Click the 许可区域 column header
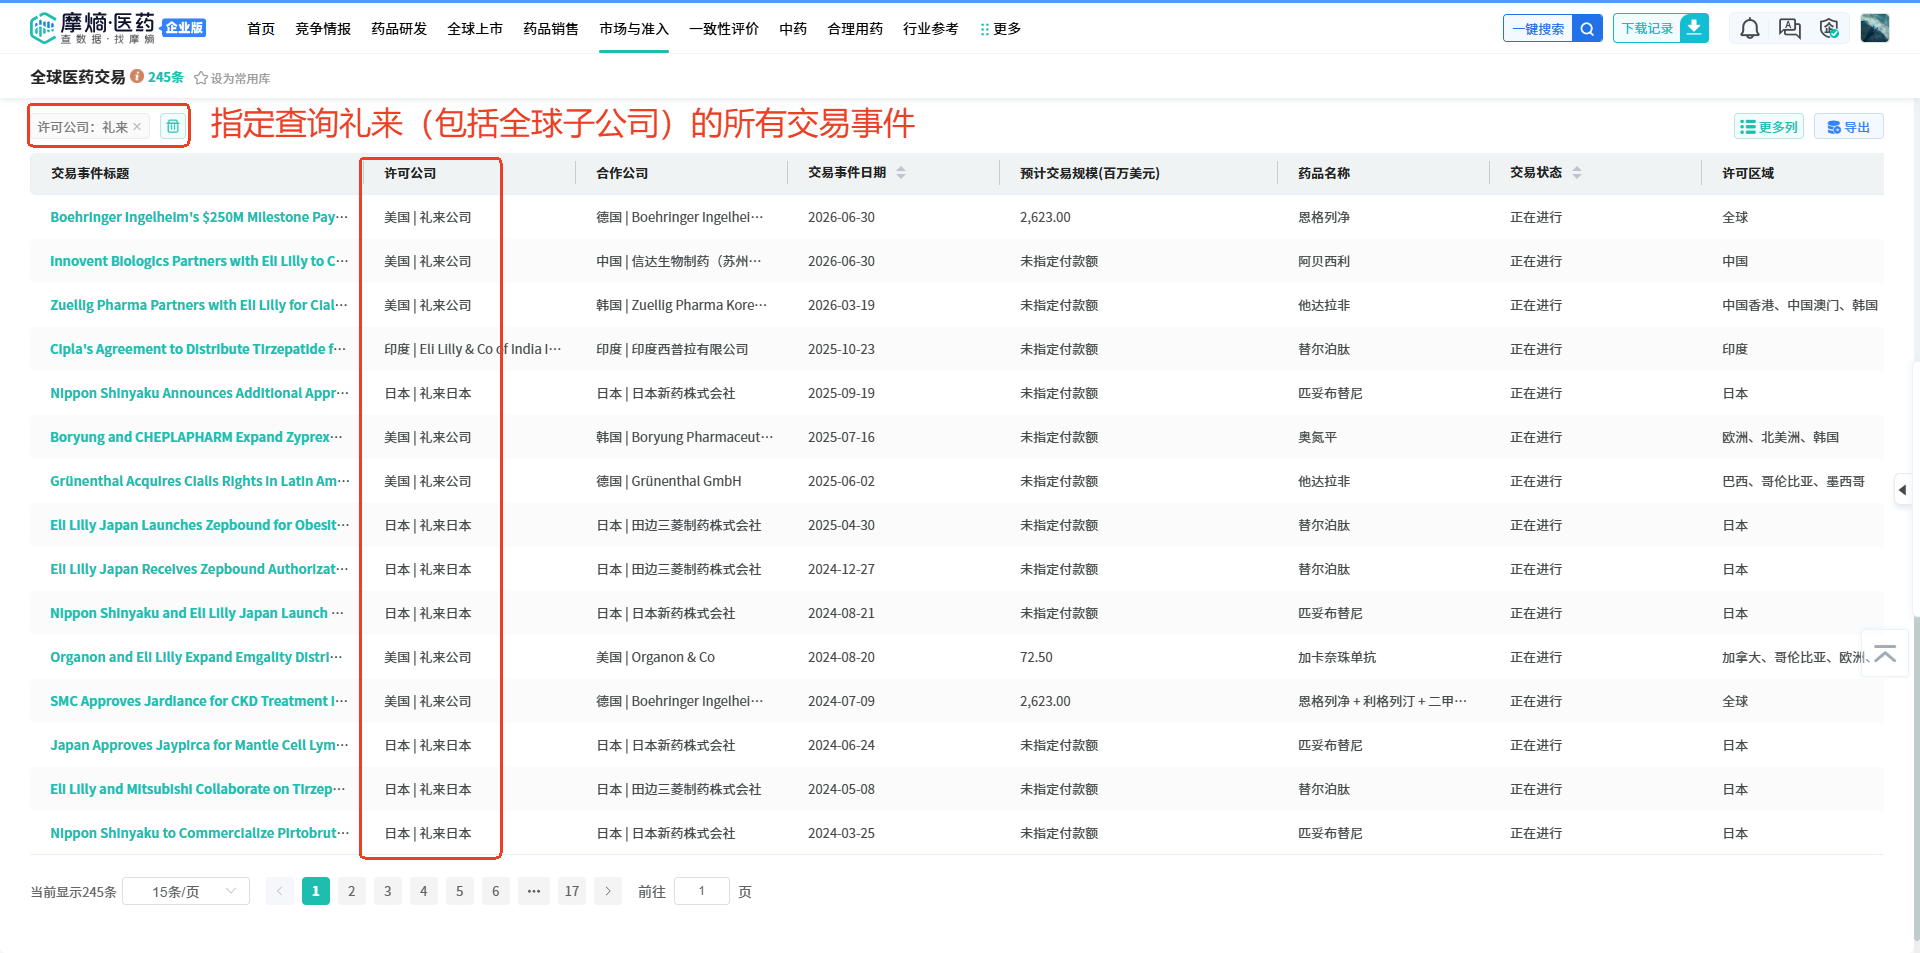The height and width of the screenshot is (953, 1920). (1748, 173)
